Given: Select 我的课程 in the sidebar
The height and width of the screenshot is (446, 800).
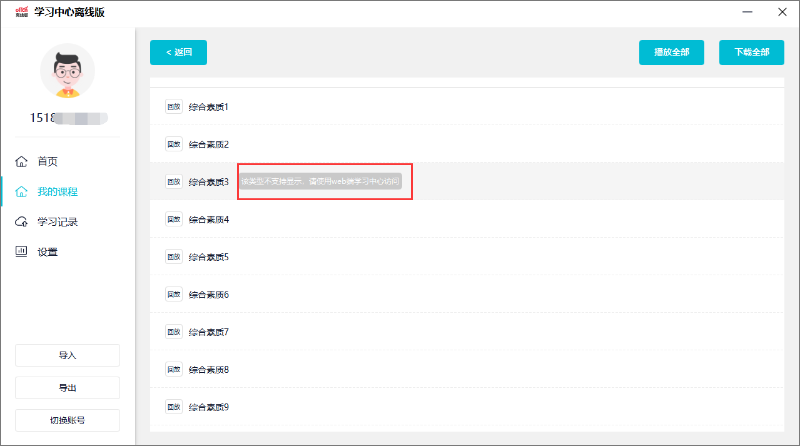Looking at the screenshot, I should click(x=57, y=191).
